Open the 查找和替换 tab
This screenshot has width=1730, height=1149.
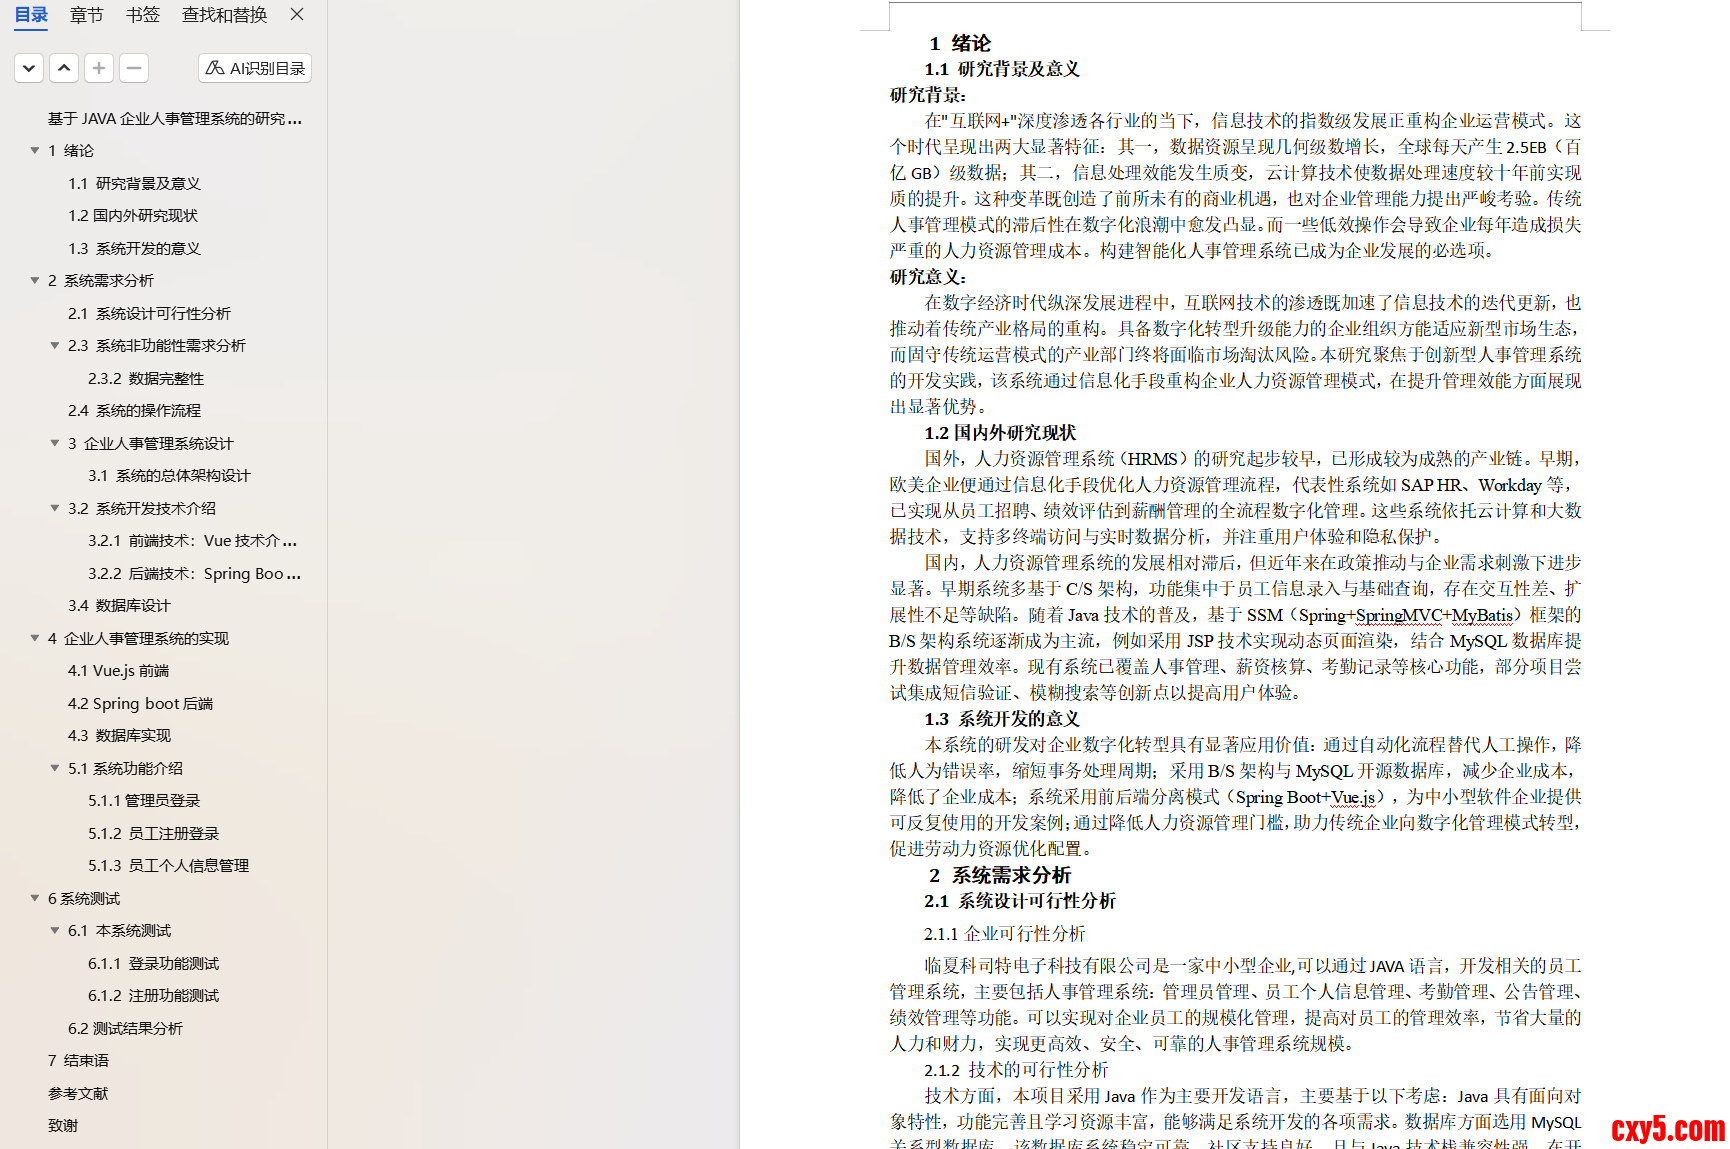pos(224,15)
